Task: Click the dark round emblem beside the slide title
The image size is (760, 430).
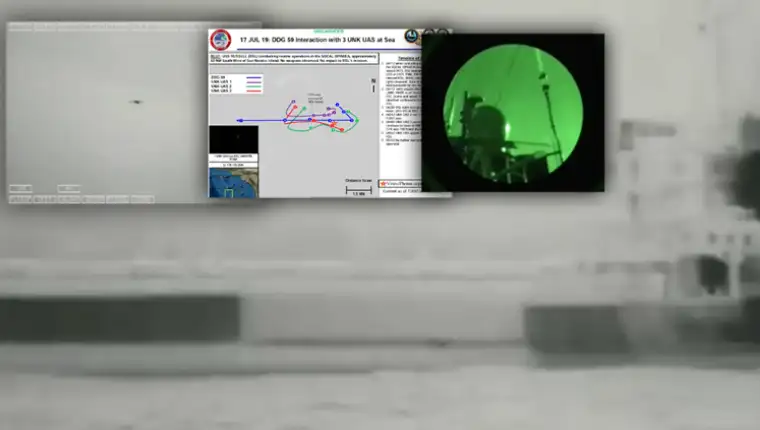Action: click(x=412, y=36)
